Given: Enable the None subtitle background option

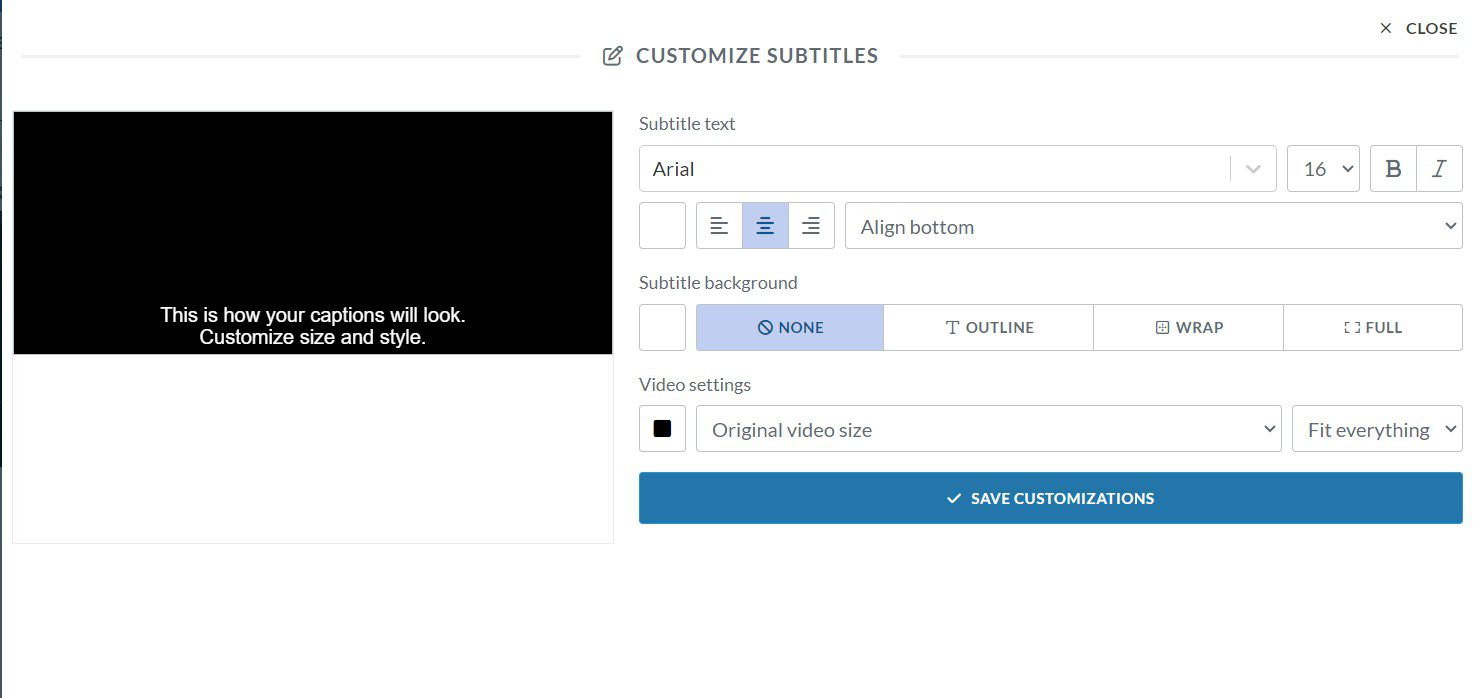Looking at the screenshot, I should (790, 327).
